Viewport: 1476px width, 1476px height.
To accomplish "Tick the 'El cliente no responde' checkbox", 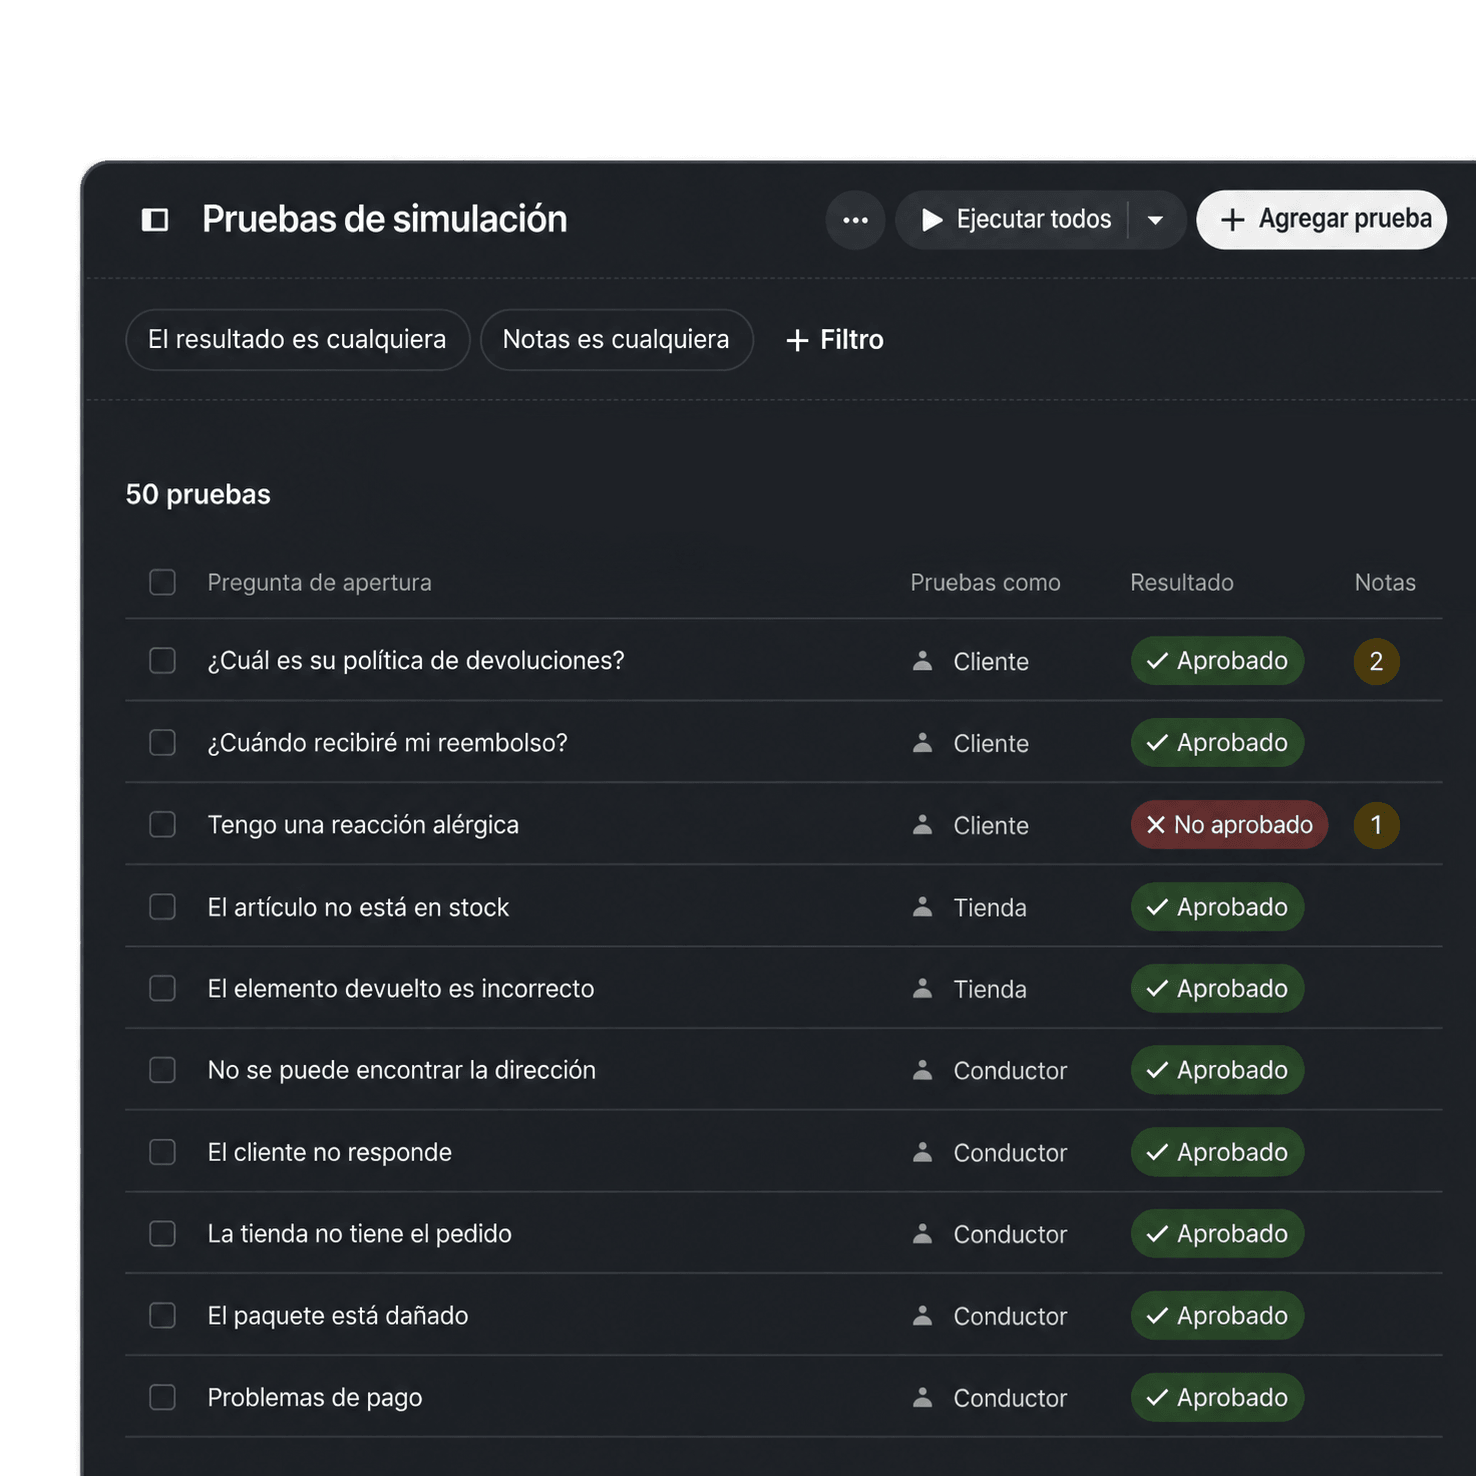I will pos(162,1152).
